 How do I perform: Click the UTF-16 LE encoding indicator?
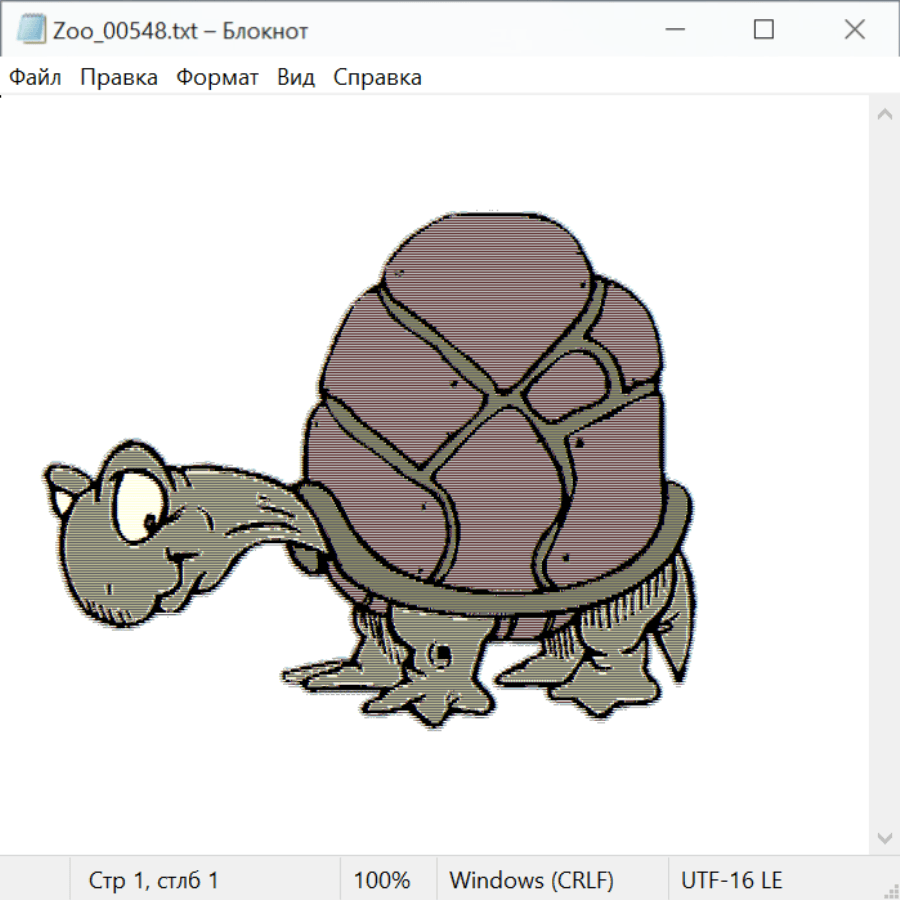pos(731,881)
